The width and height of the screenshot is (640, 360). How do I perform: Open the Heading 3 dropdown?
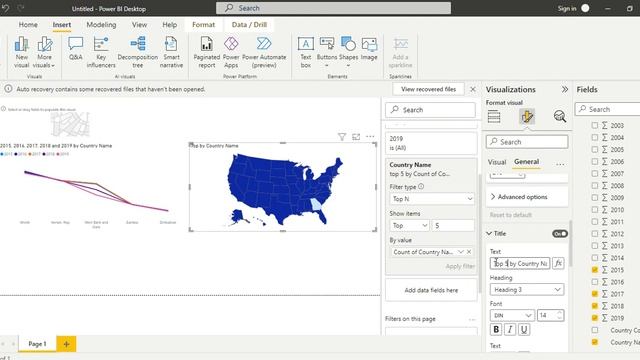tap(527, 289)
